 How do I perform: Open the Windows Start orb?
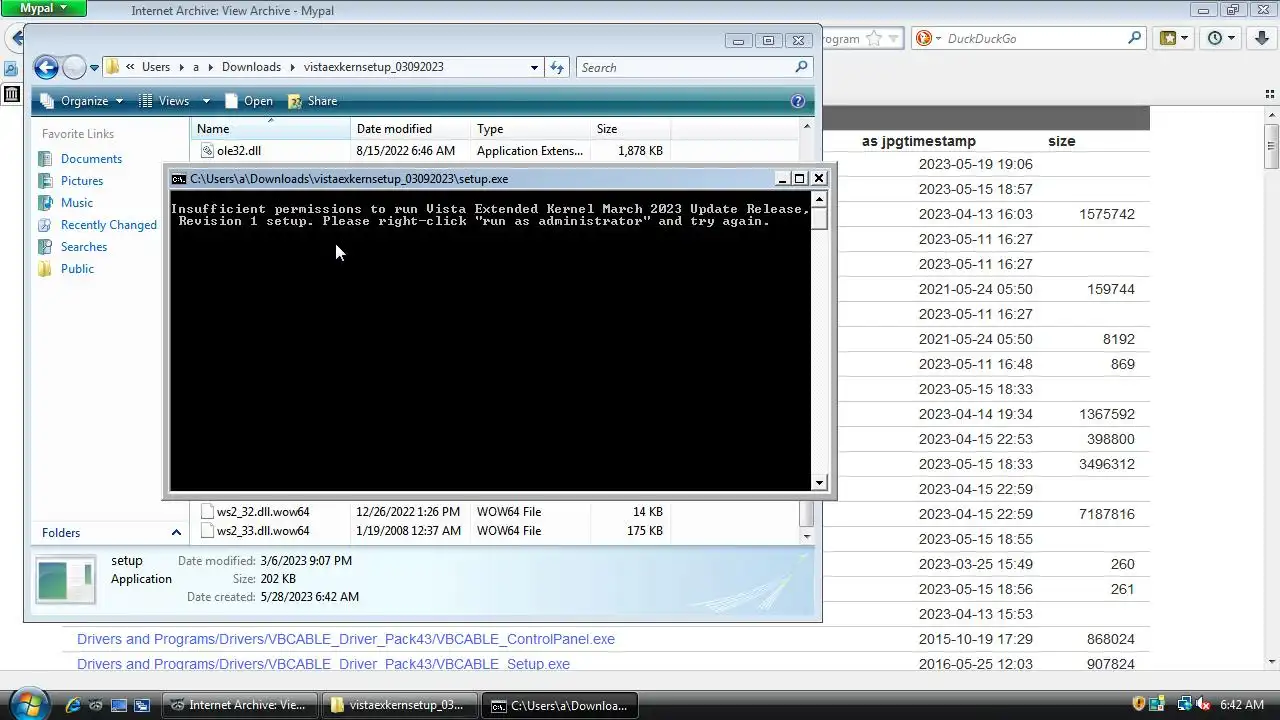pyautogui.click(x=28, y=704)
